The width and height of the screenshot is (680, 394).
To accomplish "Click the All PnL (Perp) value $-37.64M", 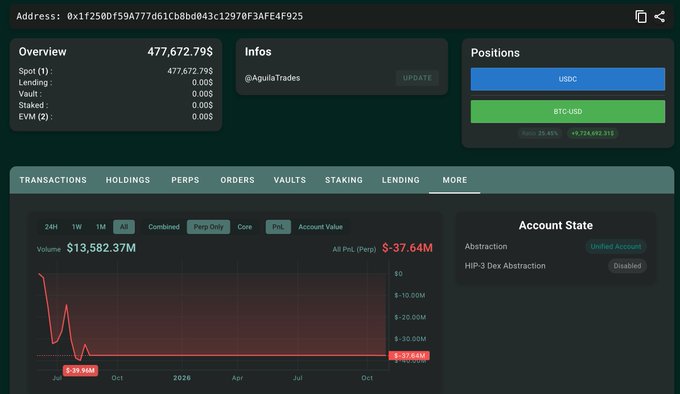I will (x=407, y=248).
